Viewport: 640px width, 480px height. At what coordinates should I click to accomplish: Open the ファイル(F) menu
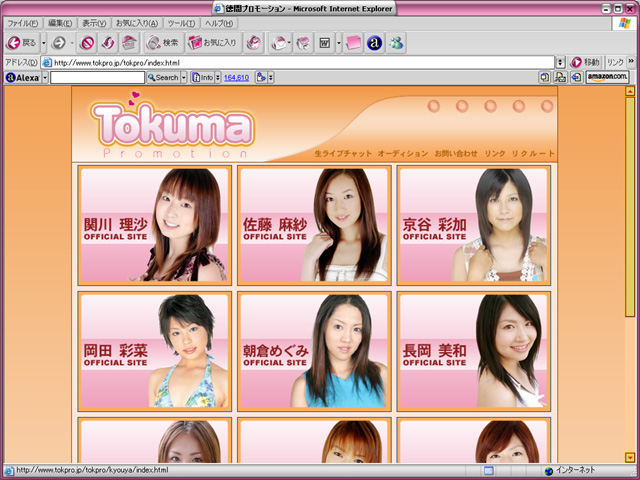(22, 23)
